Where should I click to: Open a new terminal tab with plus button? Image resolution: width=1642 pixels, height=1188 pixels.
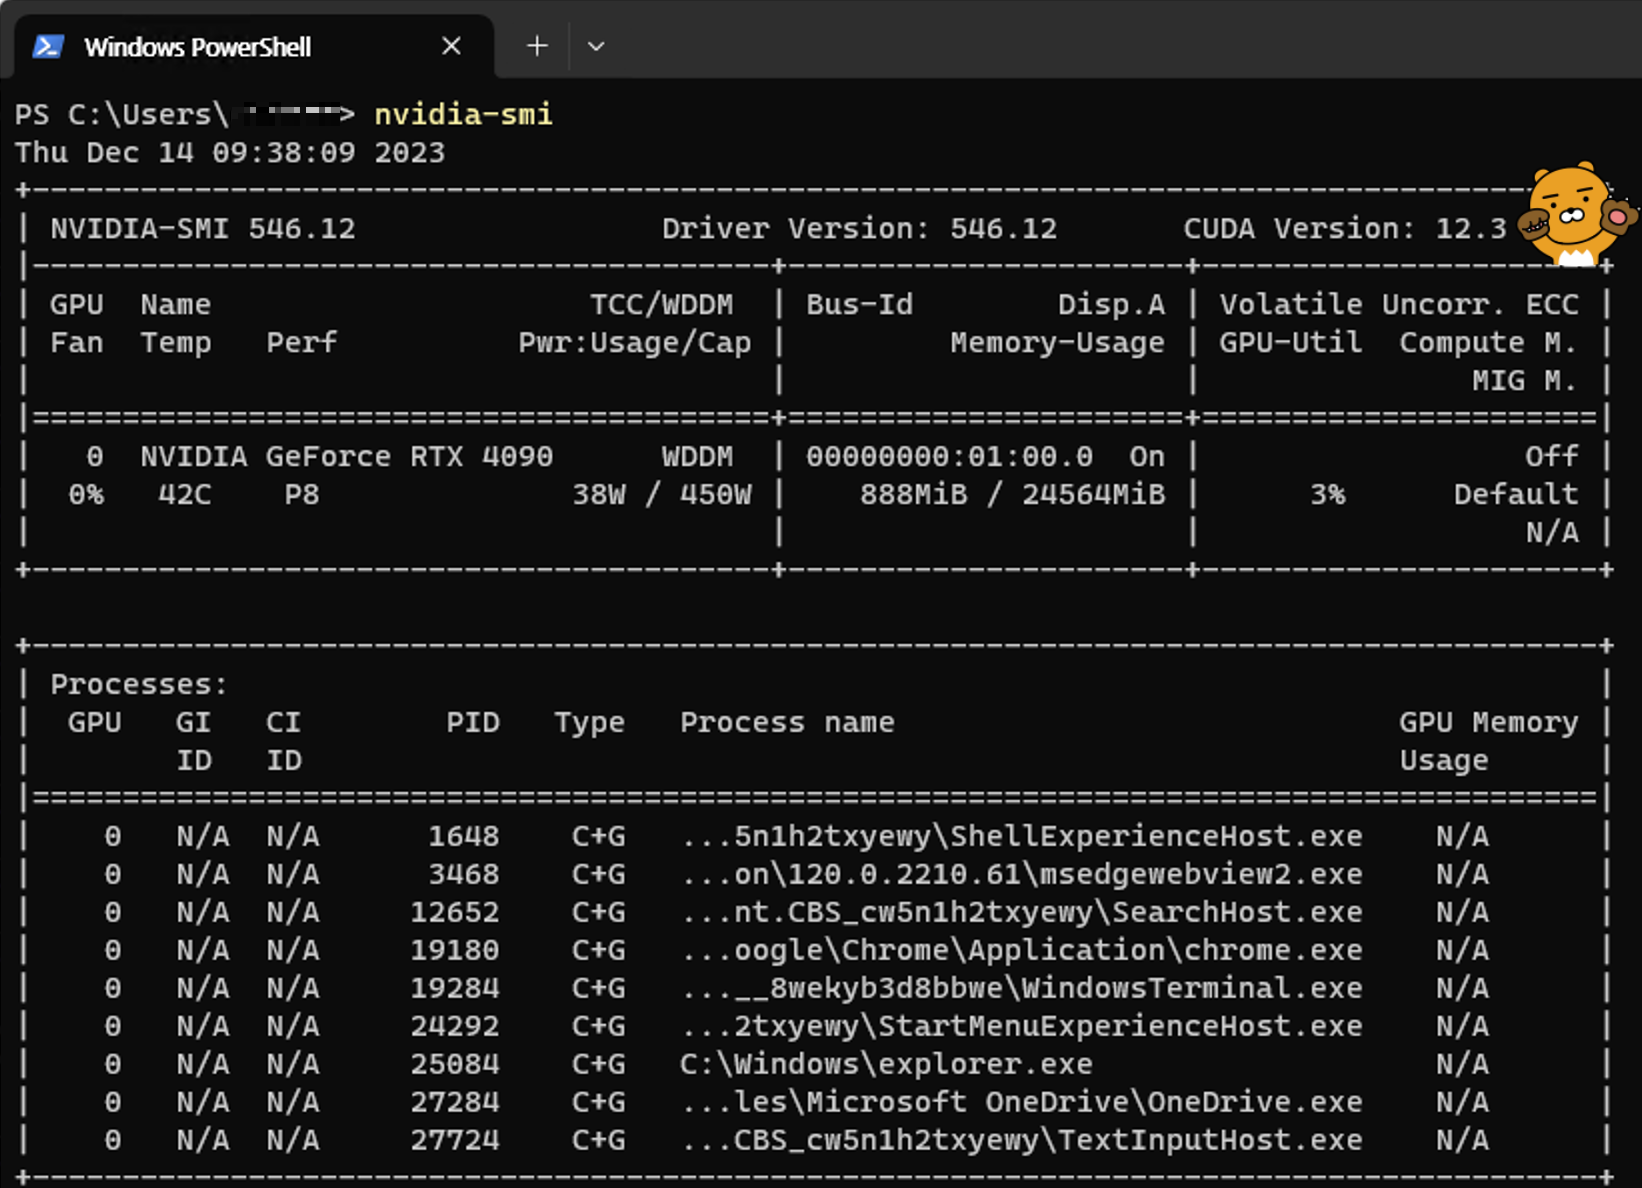537,46
